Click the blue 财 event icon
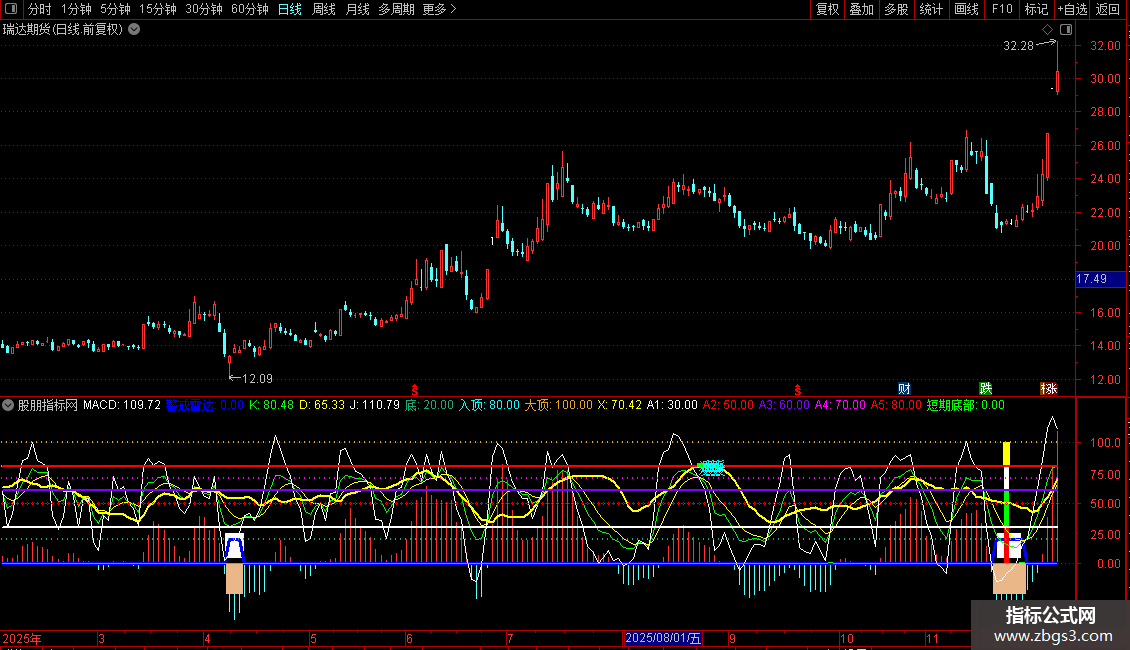Image resolution: width=1130 pixels, height=650 pixels. [x=904, y=388]
